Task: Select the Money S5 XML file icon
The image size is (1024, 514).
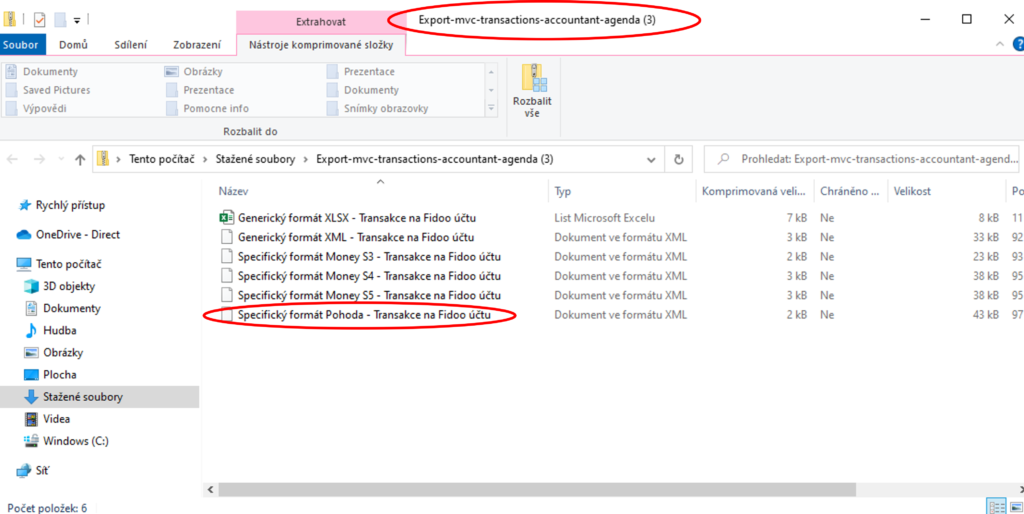Action: coord(226,295)
